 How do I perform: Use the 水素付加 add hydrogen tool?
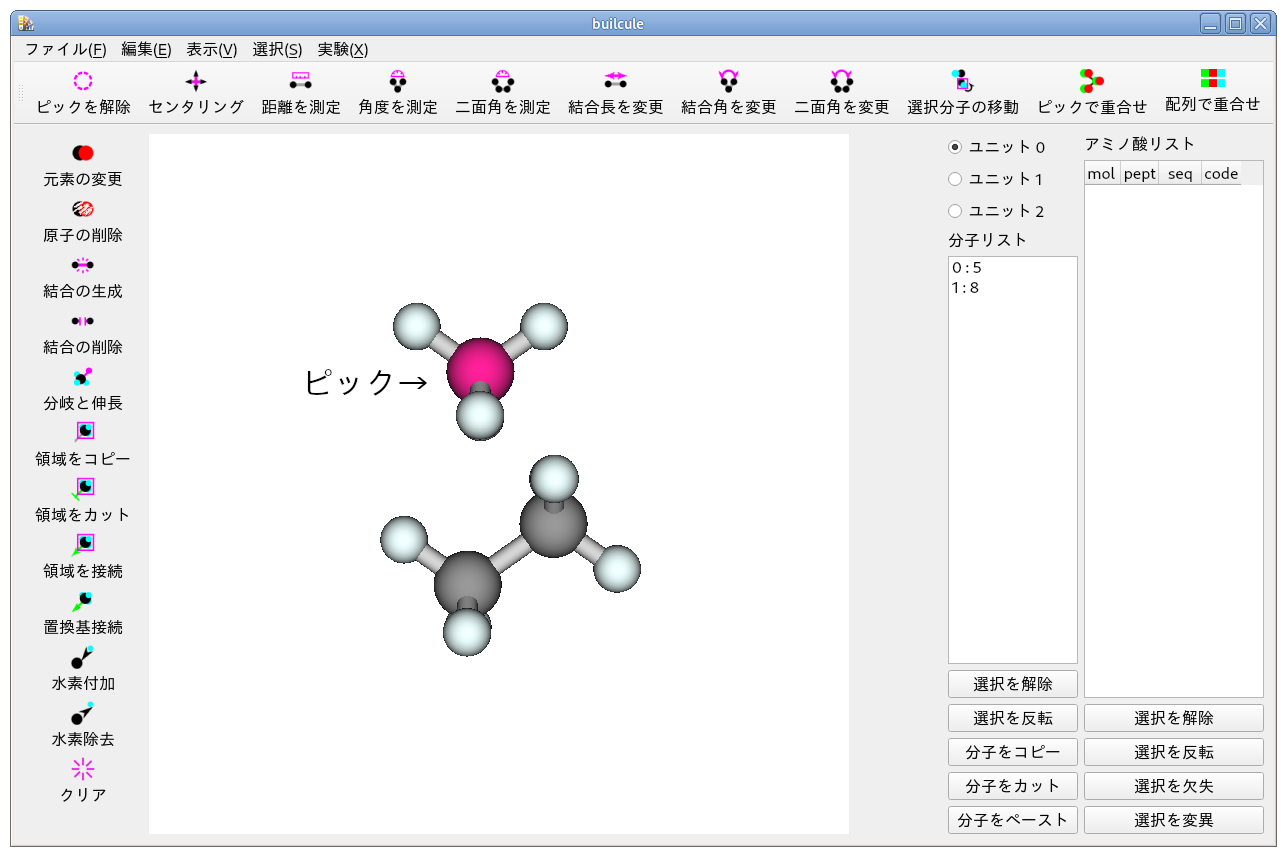[x=83, y=657]
